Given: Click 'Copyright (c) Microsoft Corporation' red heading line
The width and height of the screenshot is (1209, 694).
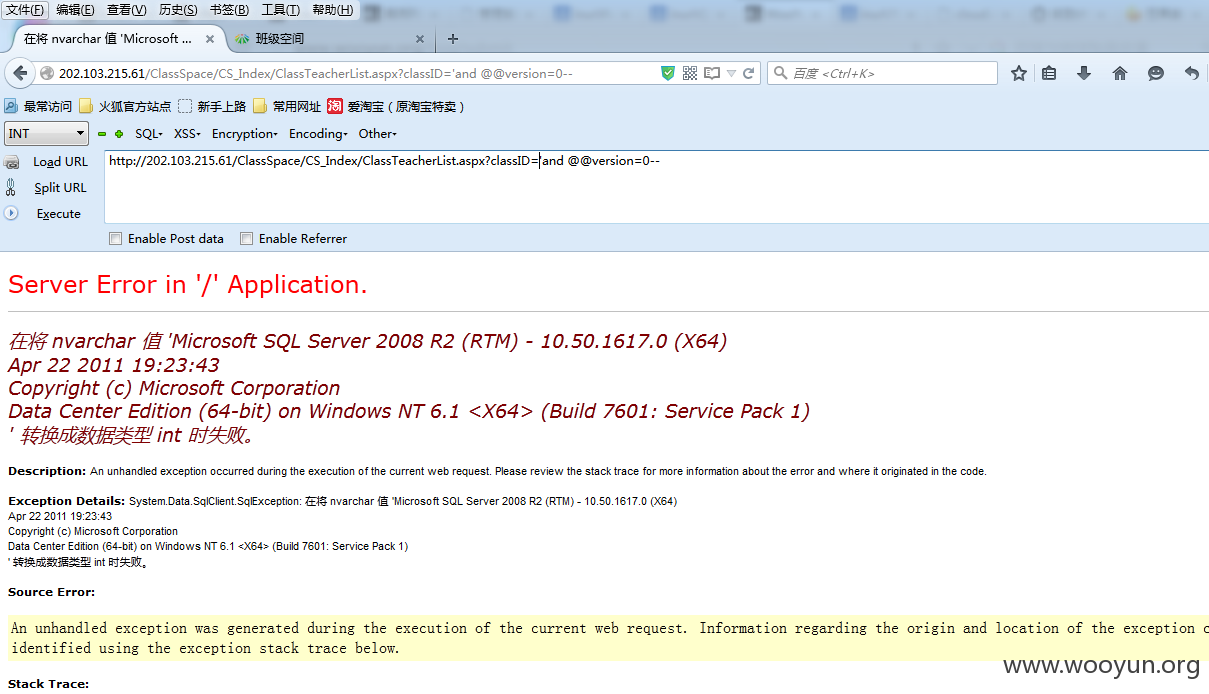Looking at the screenshot, I should click(x=174, y=388).
